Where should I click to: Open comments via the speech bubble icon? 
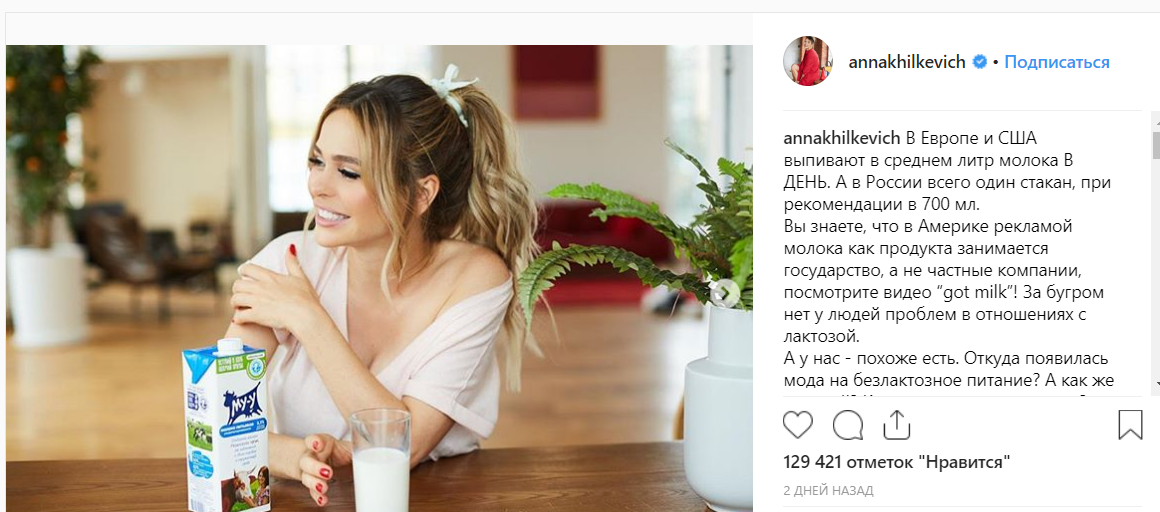[x=848, y=425]
